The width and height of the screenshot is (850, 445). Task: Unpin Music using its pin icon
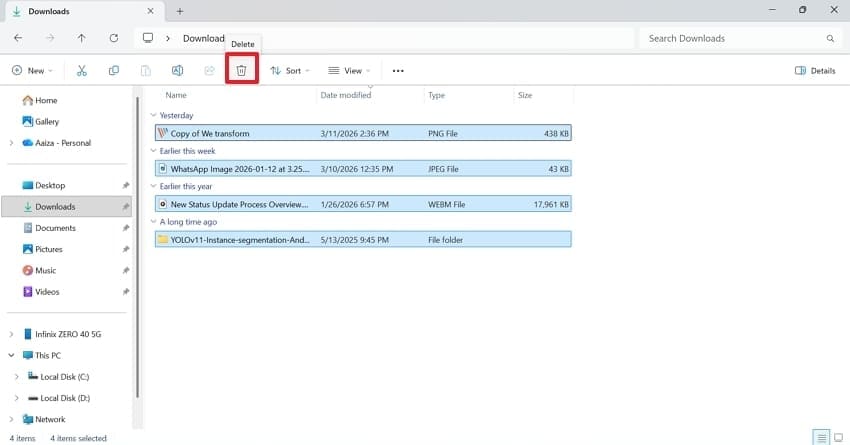point(126,270)
